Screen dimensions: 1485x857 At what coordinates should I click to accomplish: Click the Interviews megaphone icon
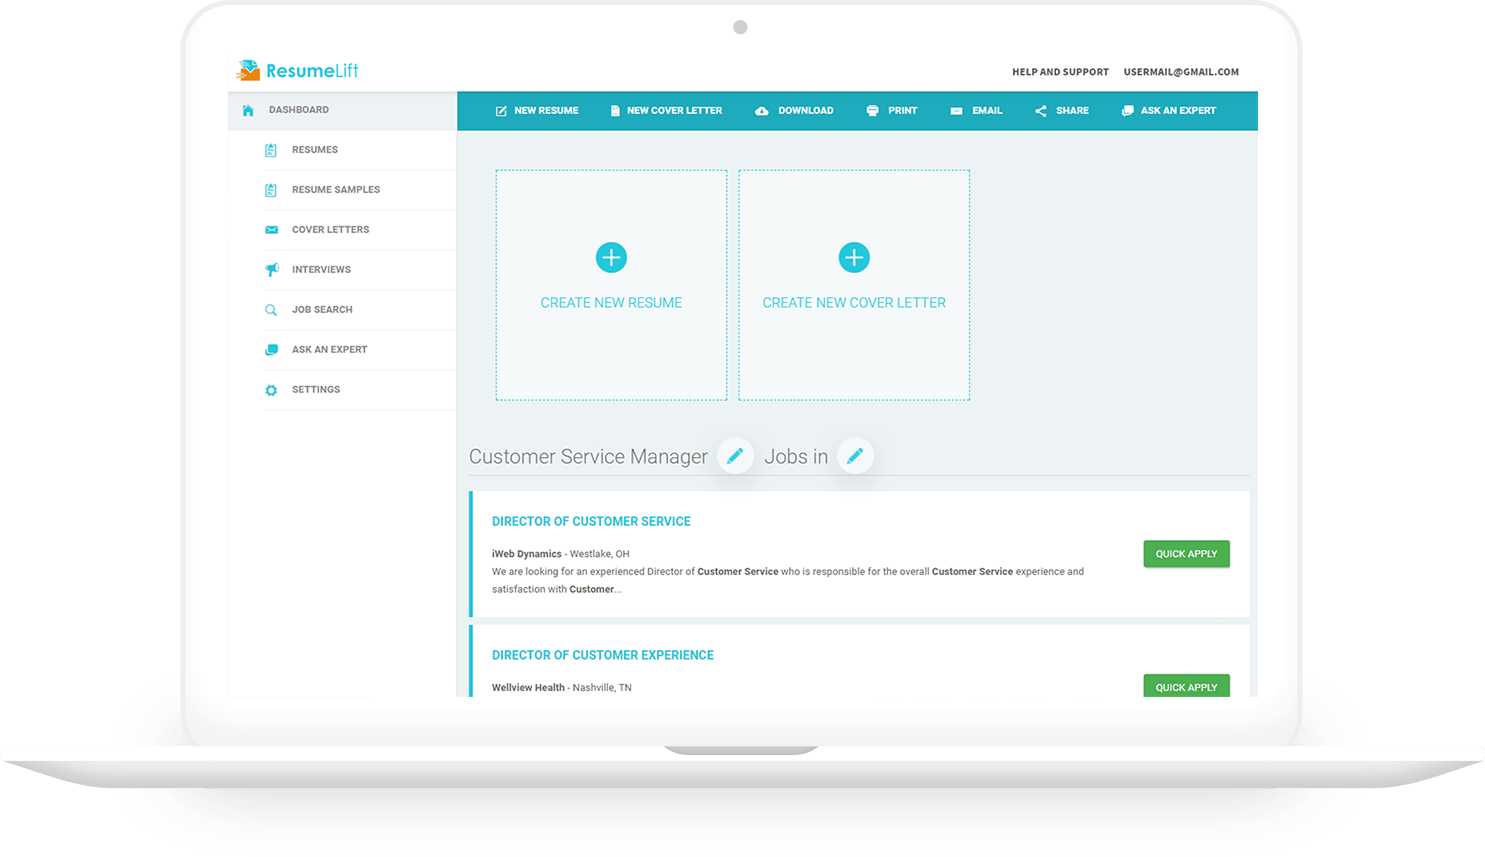(x=271, y=270)
